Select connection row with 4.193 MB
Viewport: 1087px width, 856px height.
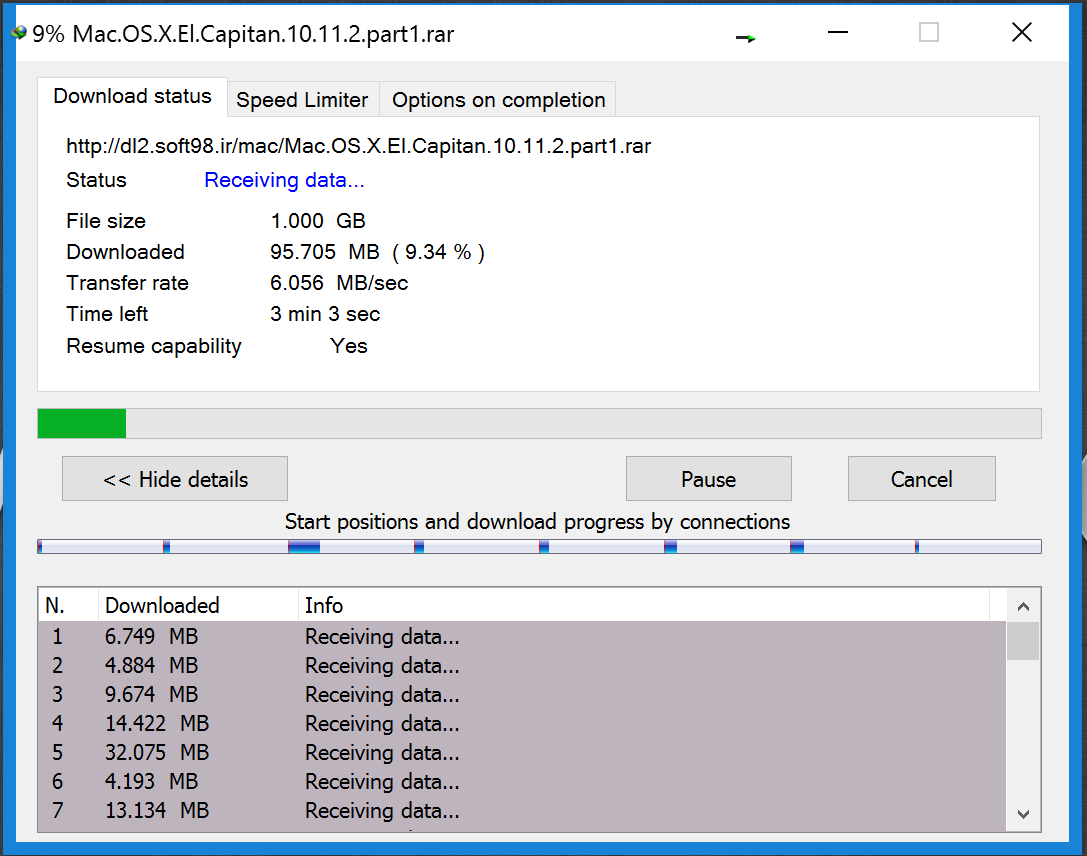522,782
